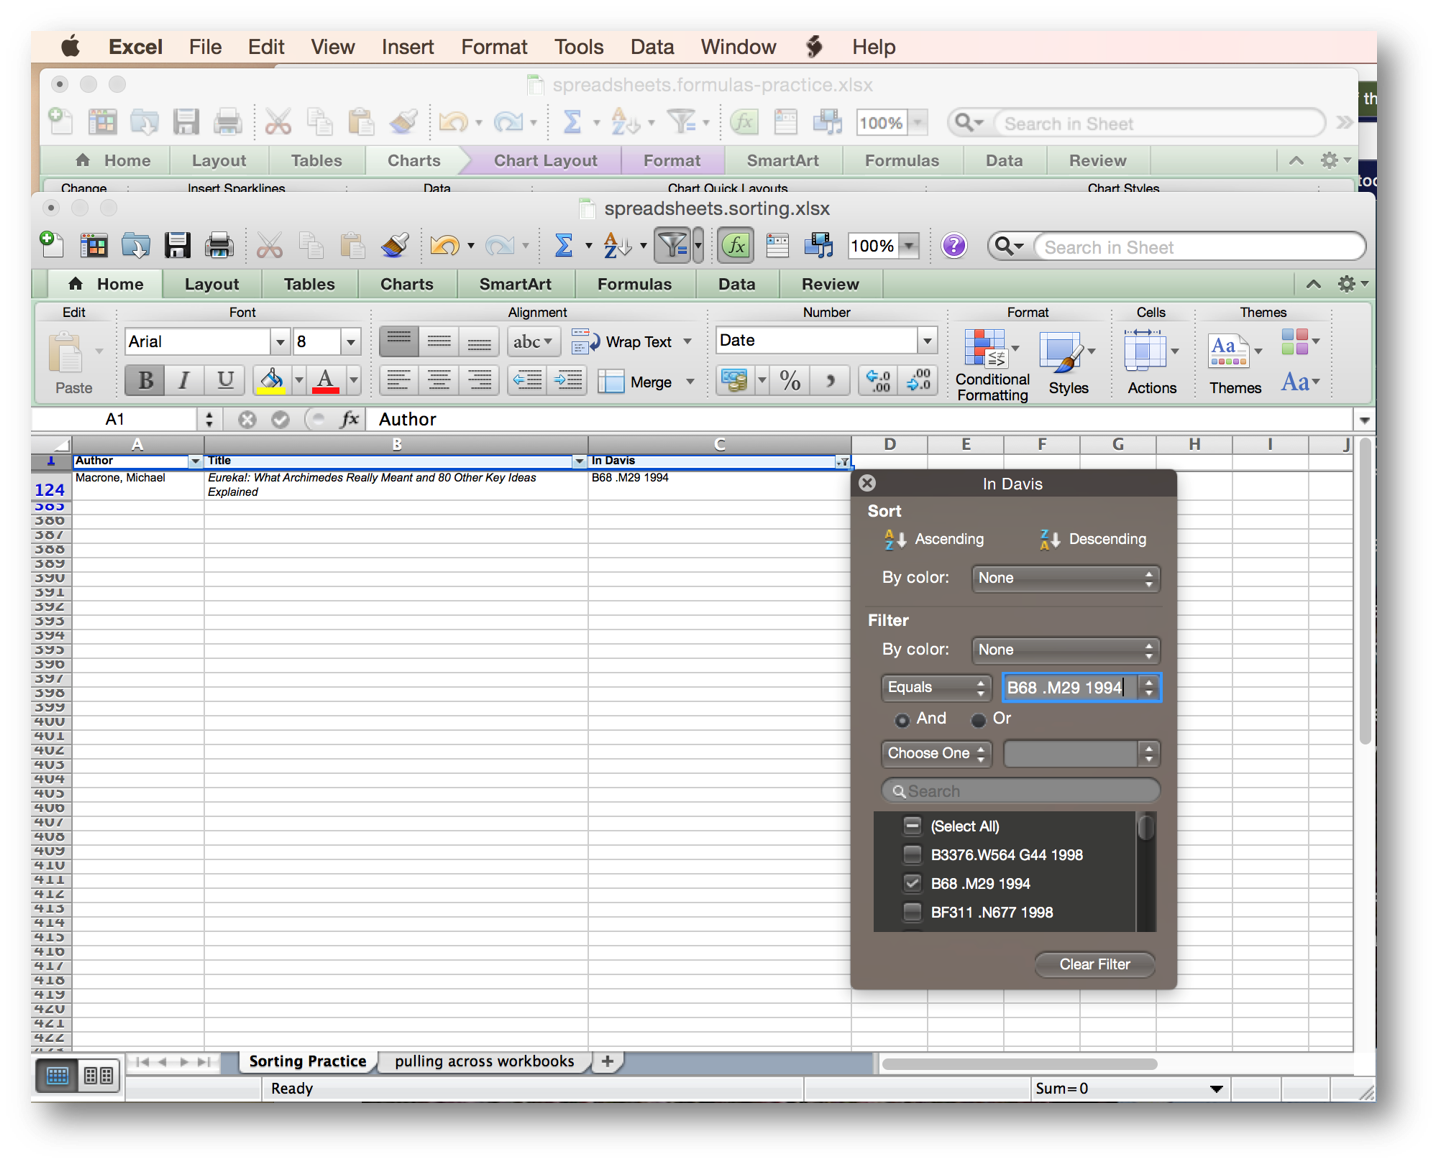Click the Filter toolbar icon
This screenshot has width=1439, height=1165.
pos(672,245)
